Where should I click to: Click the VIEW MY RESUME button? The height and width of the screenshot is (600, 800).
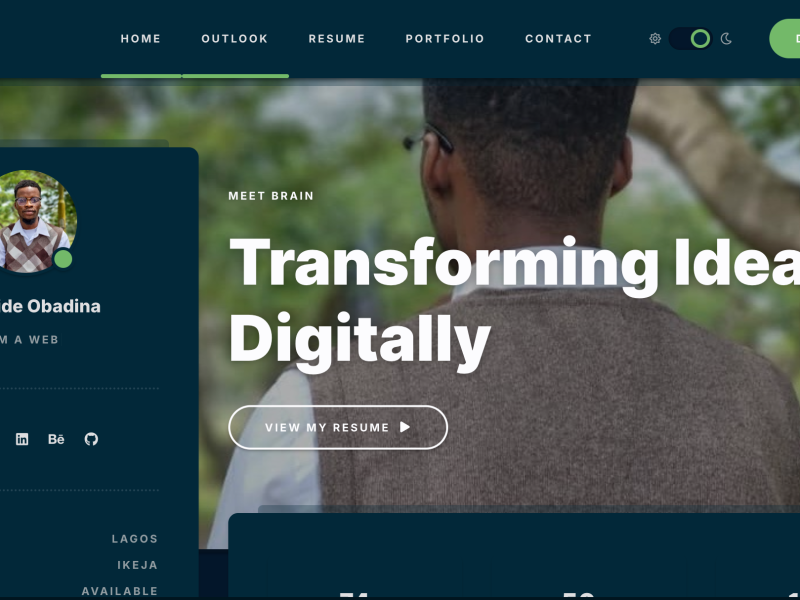pos(338,428)
